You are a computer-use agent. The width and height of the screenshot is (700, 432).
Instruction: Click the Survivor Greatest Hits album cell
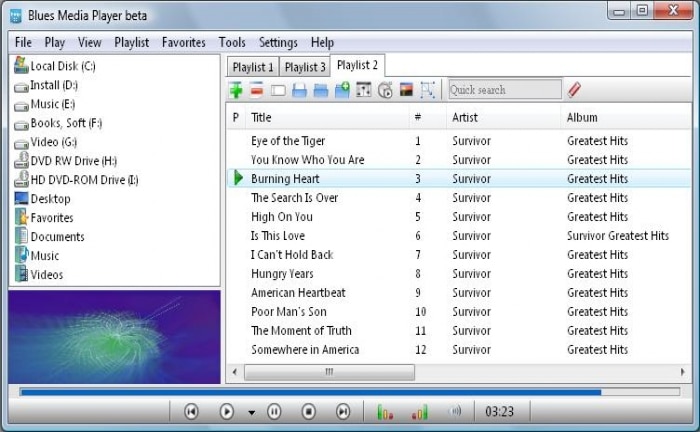[x=618, y=236]
